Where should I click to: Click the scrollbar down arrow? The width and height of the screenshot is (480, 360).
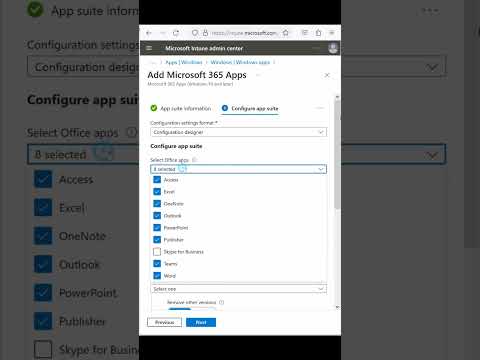[337, 307]
